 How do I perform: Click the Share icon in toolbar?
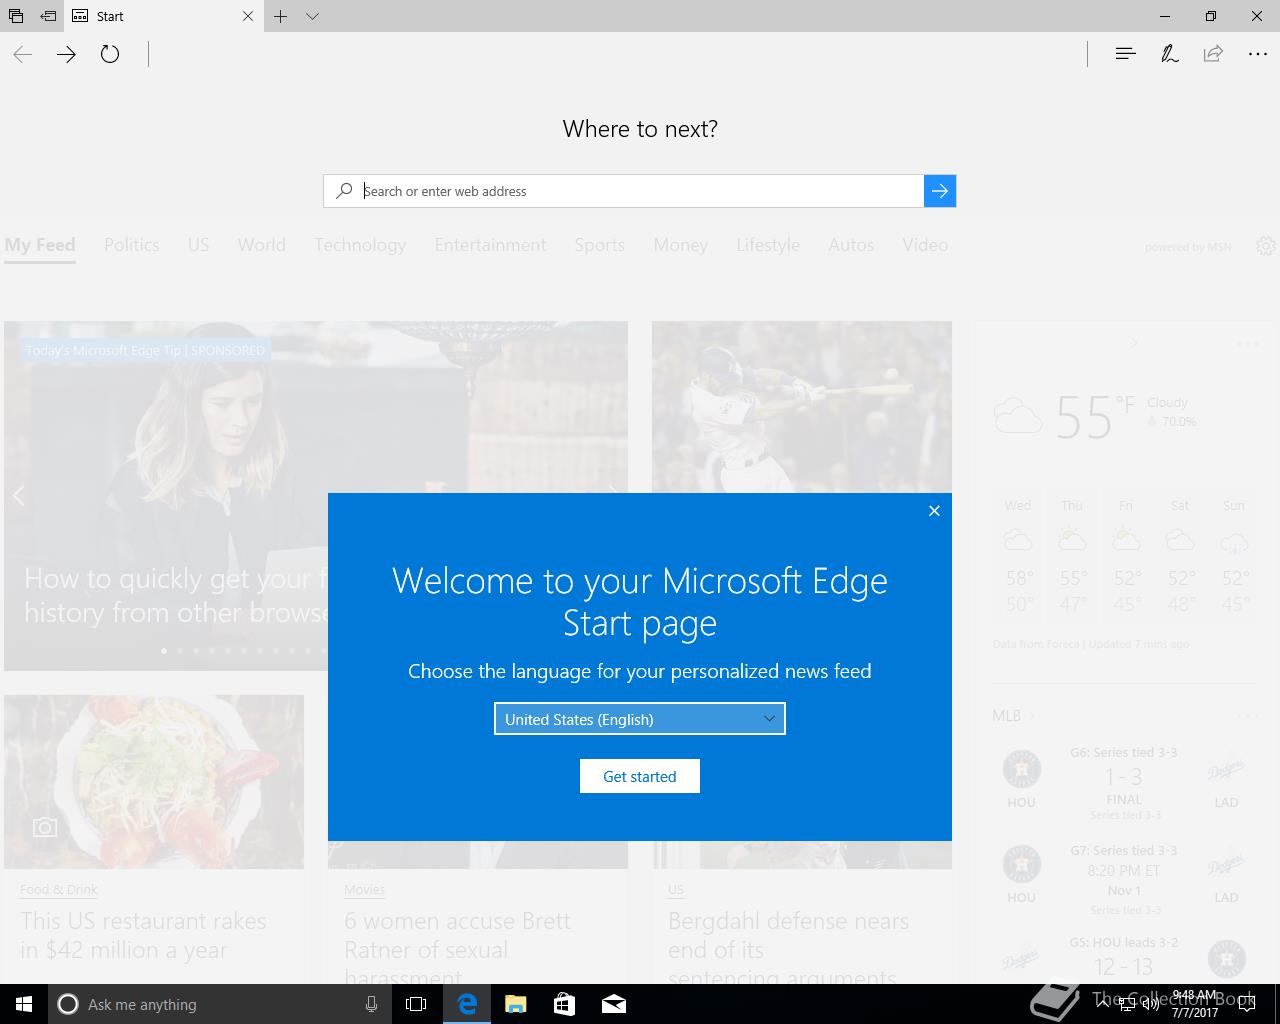[1213, 54]
